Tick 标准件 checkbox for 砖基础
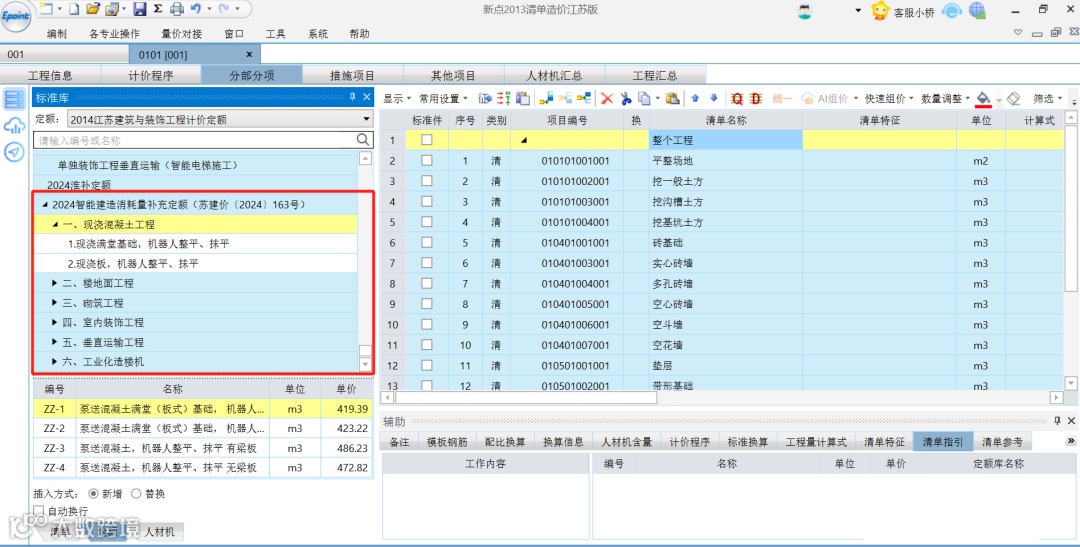The height and width of the screenshot is (547, 1080). tap(427, 242)
